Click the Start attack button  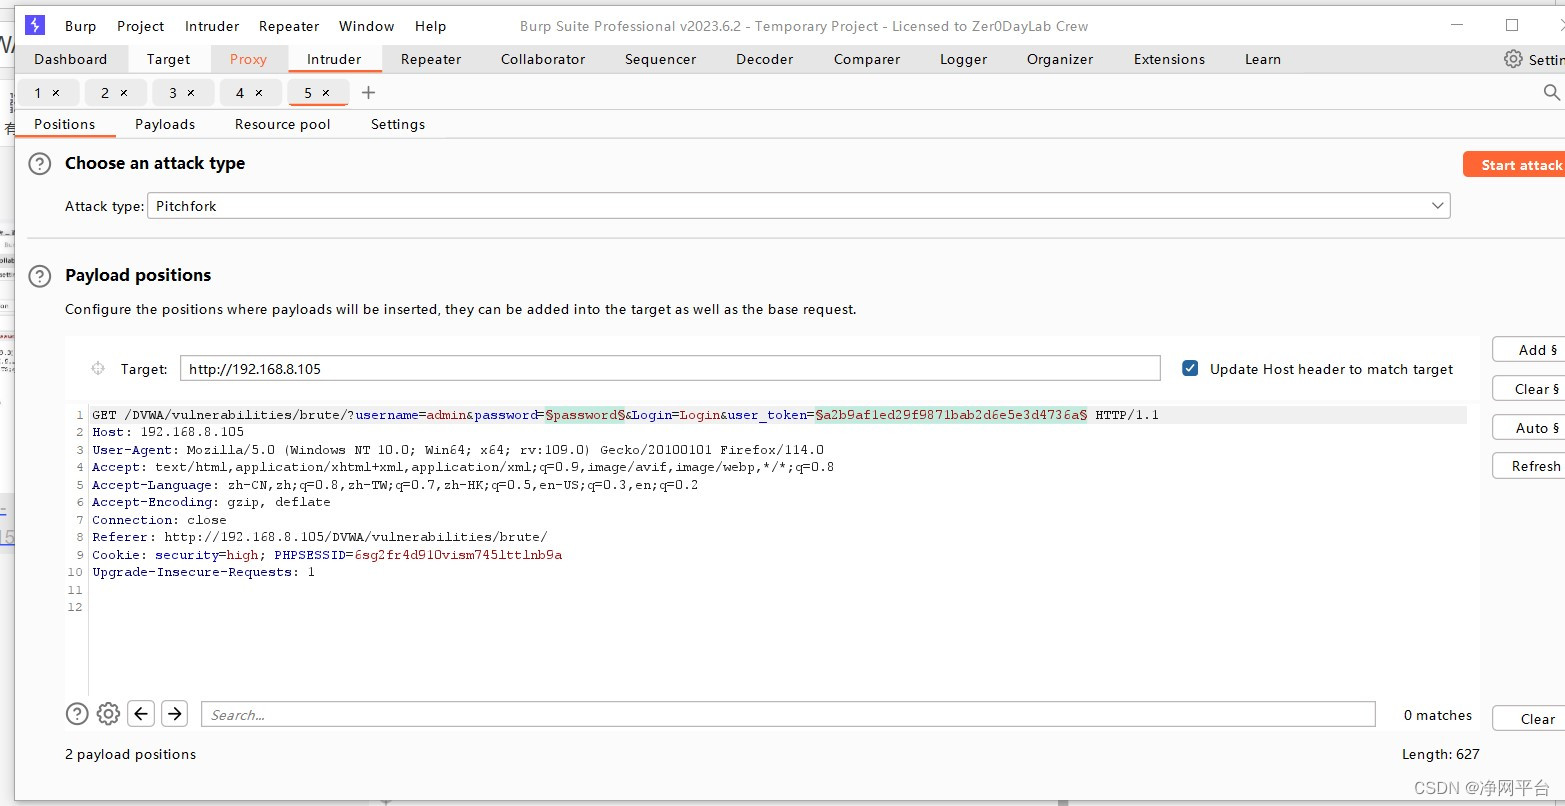(x=1514, y=165)
